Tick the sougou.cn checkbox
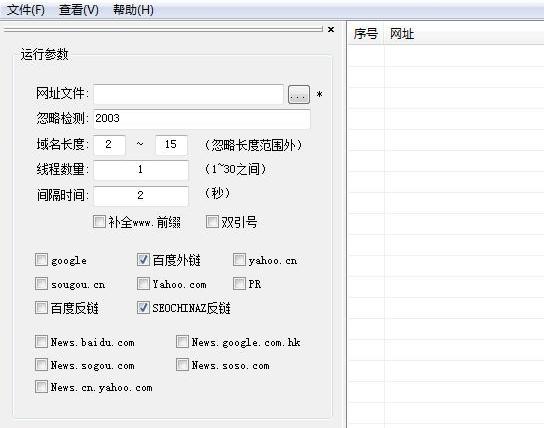Image resolution: width=544 pixels, height=428 pixels. [x=41, y=283]
